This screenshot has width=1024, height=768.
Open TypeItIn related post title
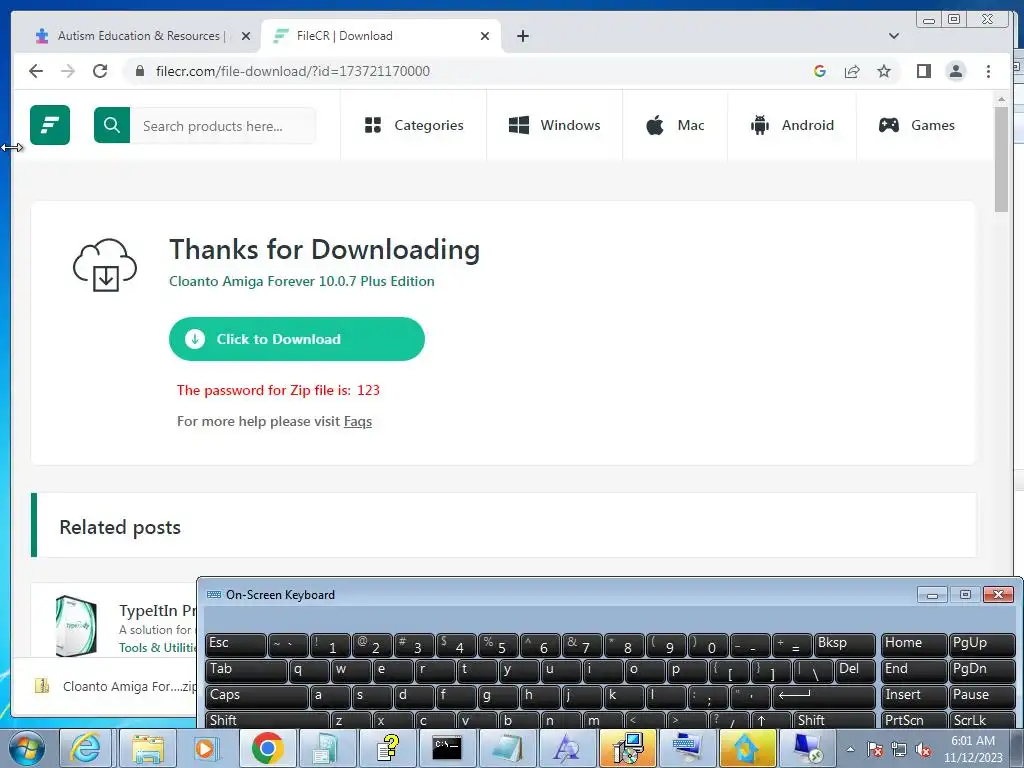tap(157, 611)
